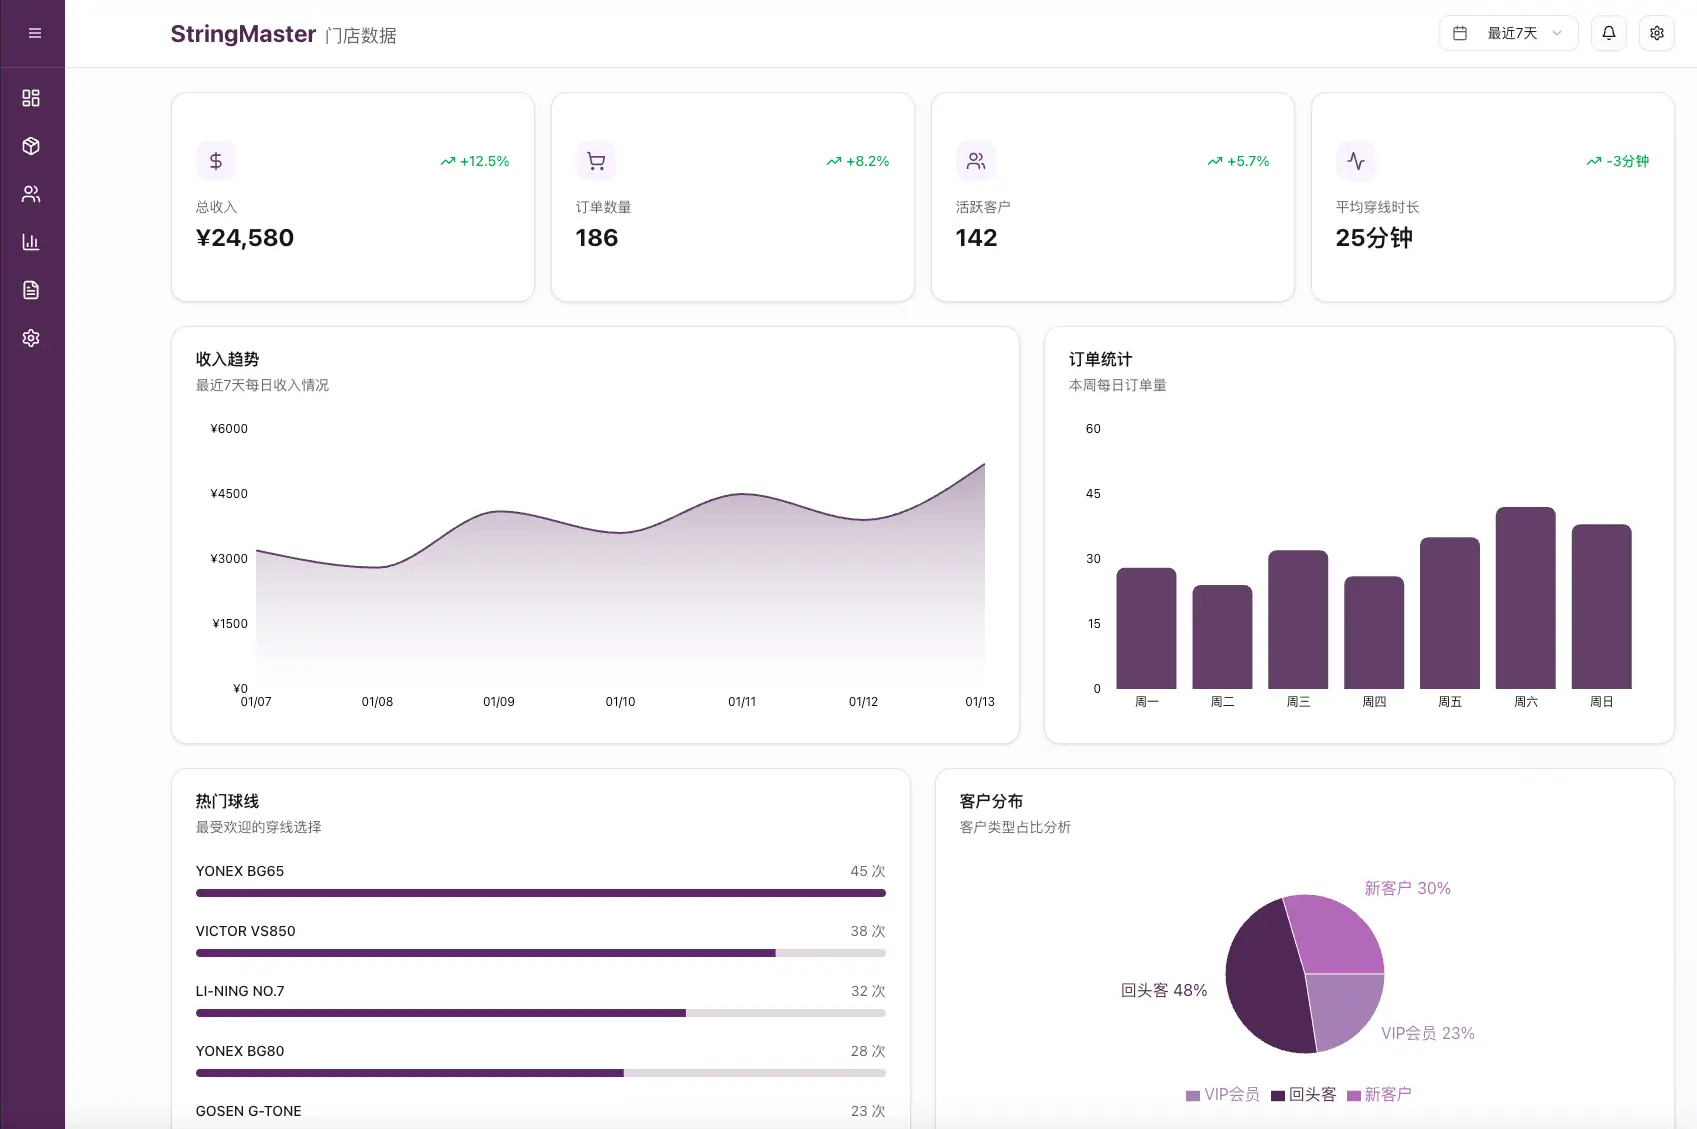
Task: Select the package box icon in sidebar
Action: 31,146
